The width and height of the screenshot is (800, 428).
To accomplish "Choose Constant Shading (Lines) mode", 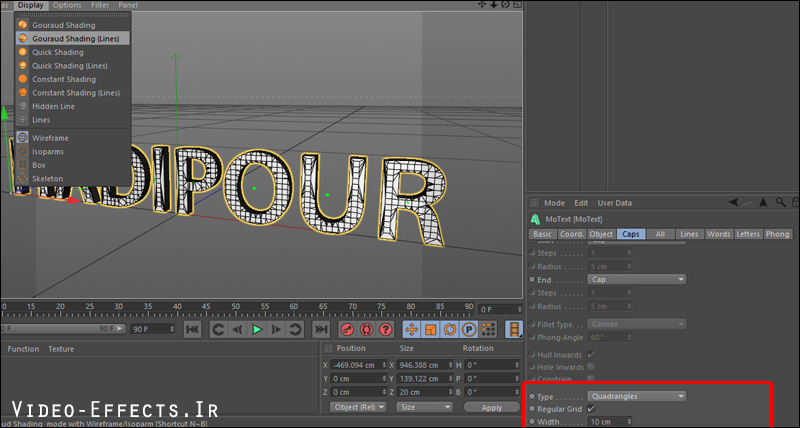I will 72,93.
